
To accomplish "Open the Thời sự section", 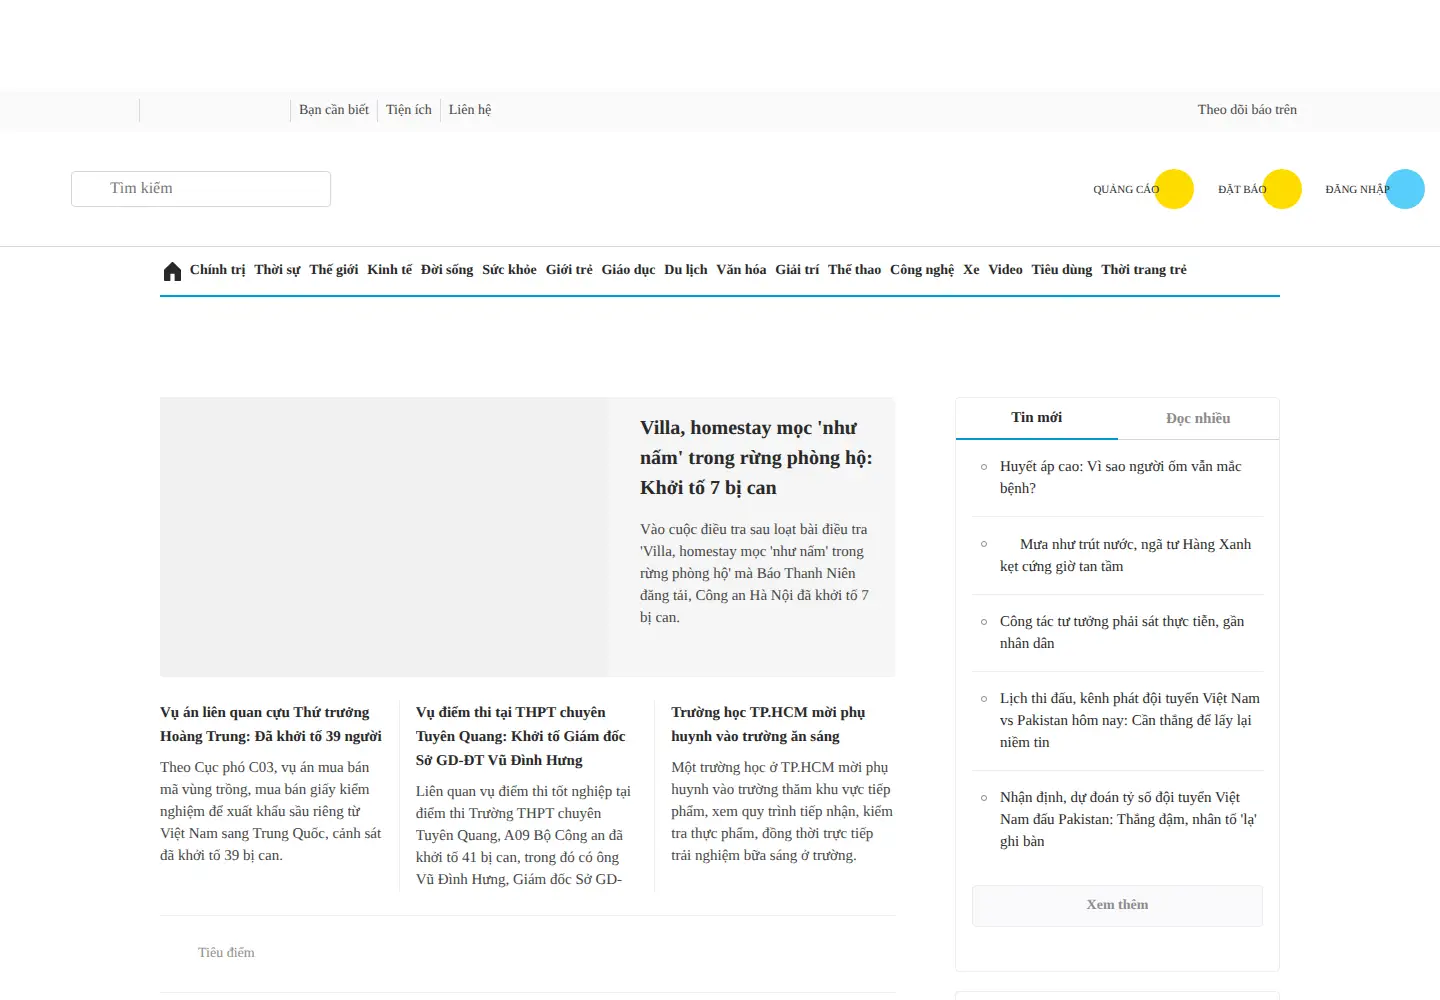I will (277, 270).
